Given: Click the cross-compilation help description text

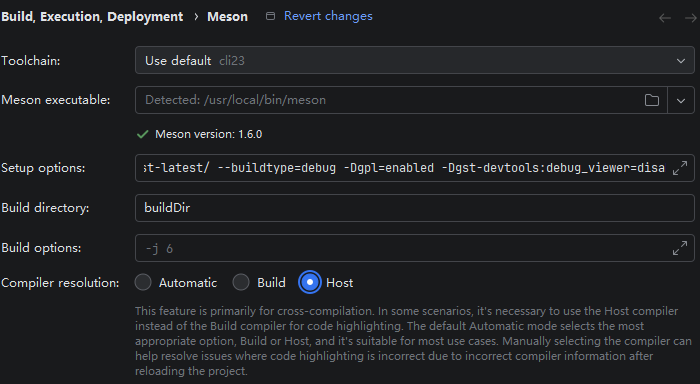Looking at the screenshot, I should [413, 341].
